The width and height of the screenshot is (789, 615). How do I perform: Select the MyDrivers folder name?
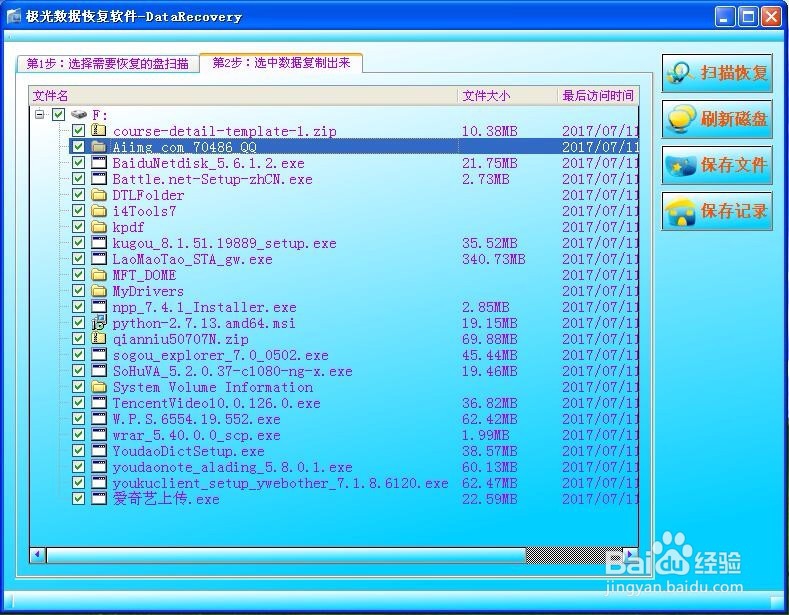point(148,291)
